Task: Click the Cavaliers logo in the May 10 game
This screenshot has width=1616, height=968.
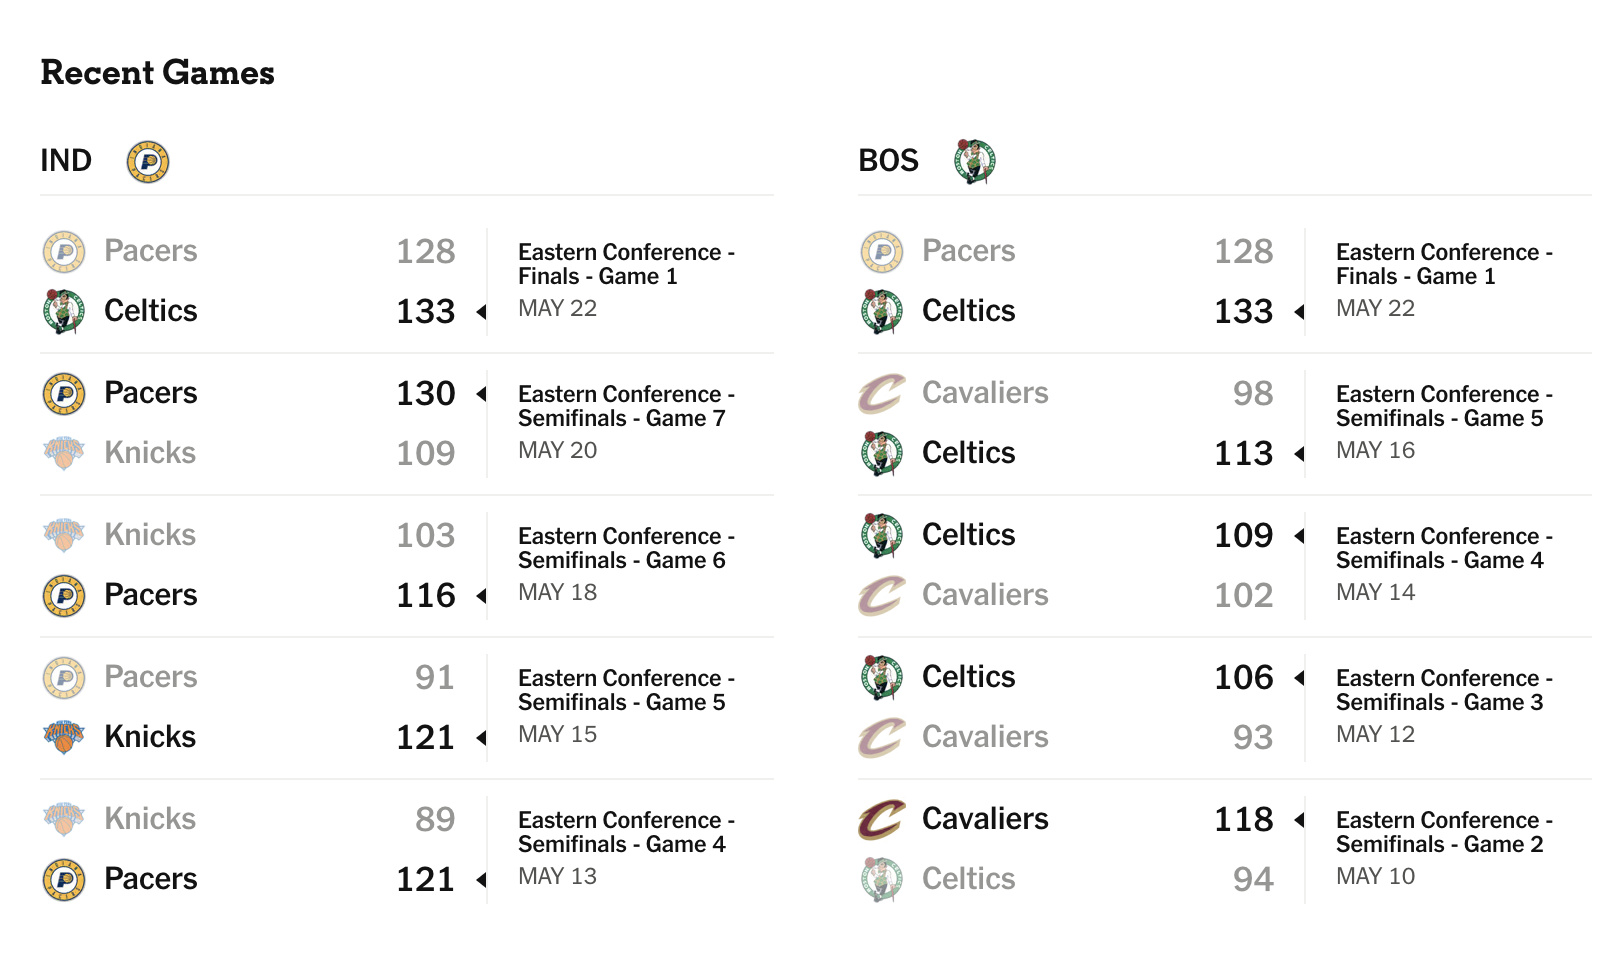Action: click(x=882, y=819)
